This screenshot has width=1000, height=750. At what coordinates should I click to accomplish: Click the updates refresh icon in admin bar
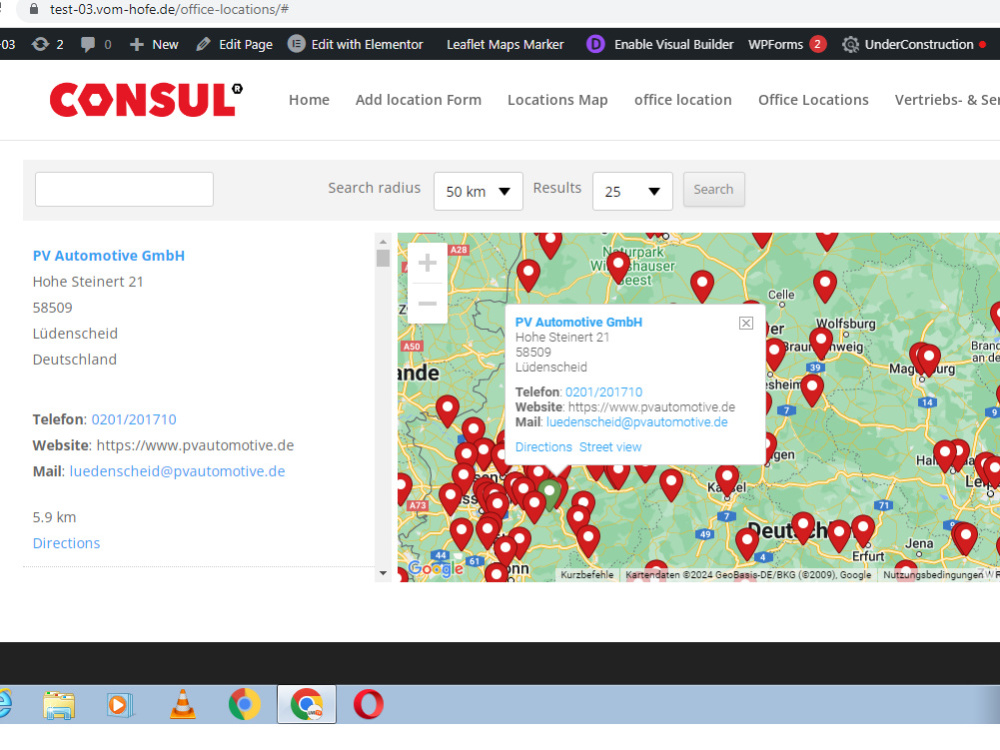coord(40,44)
